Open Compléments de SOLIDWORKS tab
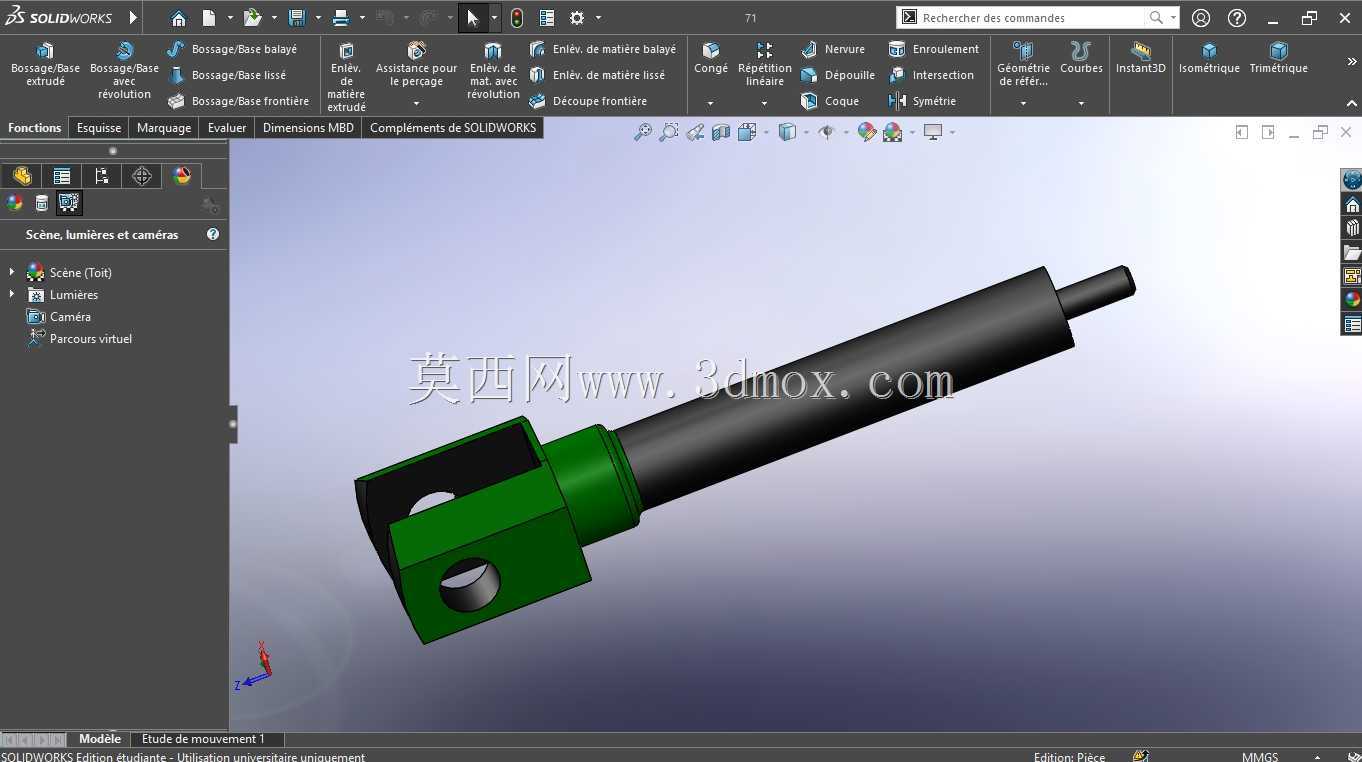This screenshot has width=1362, height=762. point(453,128)
